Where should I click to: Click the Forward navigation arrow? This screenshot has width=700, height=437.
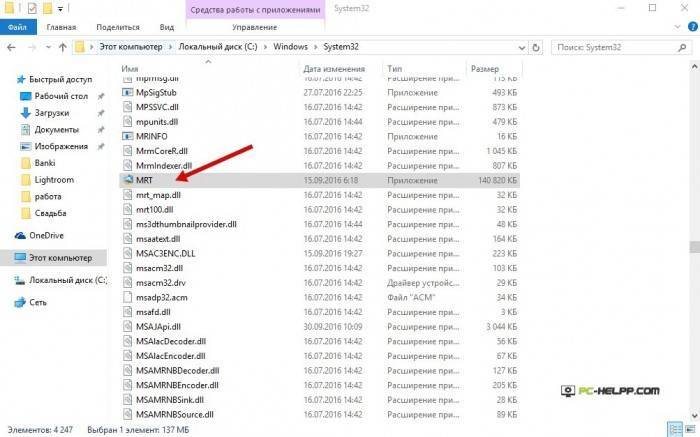click(32, 47)
